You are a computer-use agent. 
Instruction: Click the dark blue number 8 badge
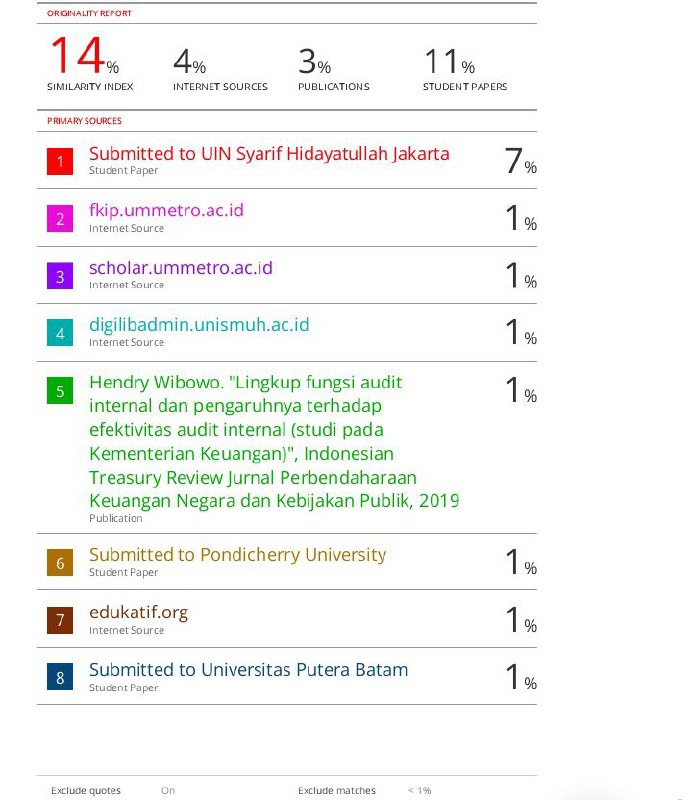coord(60,677)
